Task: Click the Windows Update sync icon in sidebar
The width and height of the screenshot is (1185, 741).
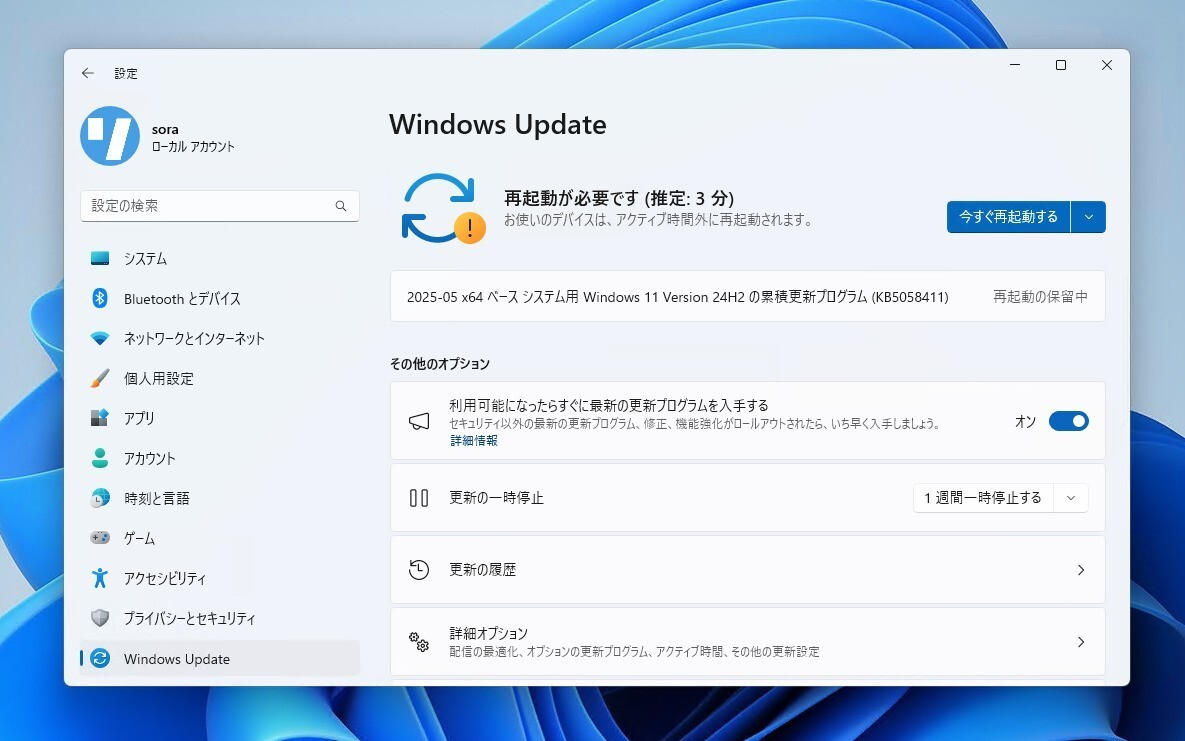Action: [100, 659]
